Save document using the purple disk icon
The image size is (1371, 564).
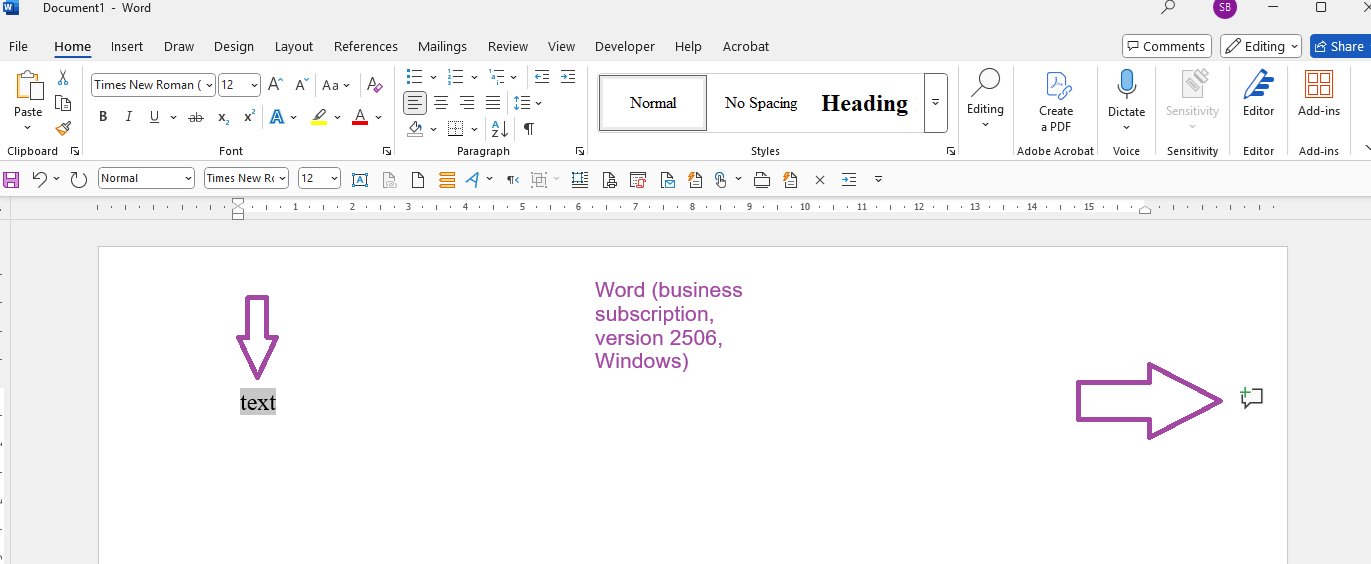click(x=12, y=179)
